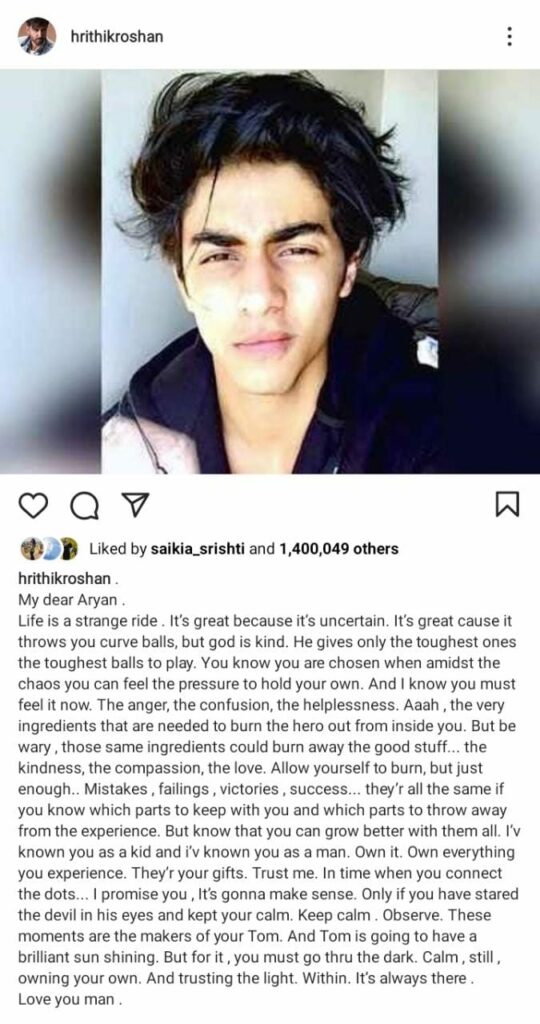Tap the blurred right photo margin

(489, 272)
